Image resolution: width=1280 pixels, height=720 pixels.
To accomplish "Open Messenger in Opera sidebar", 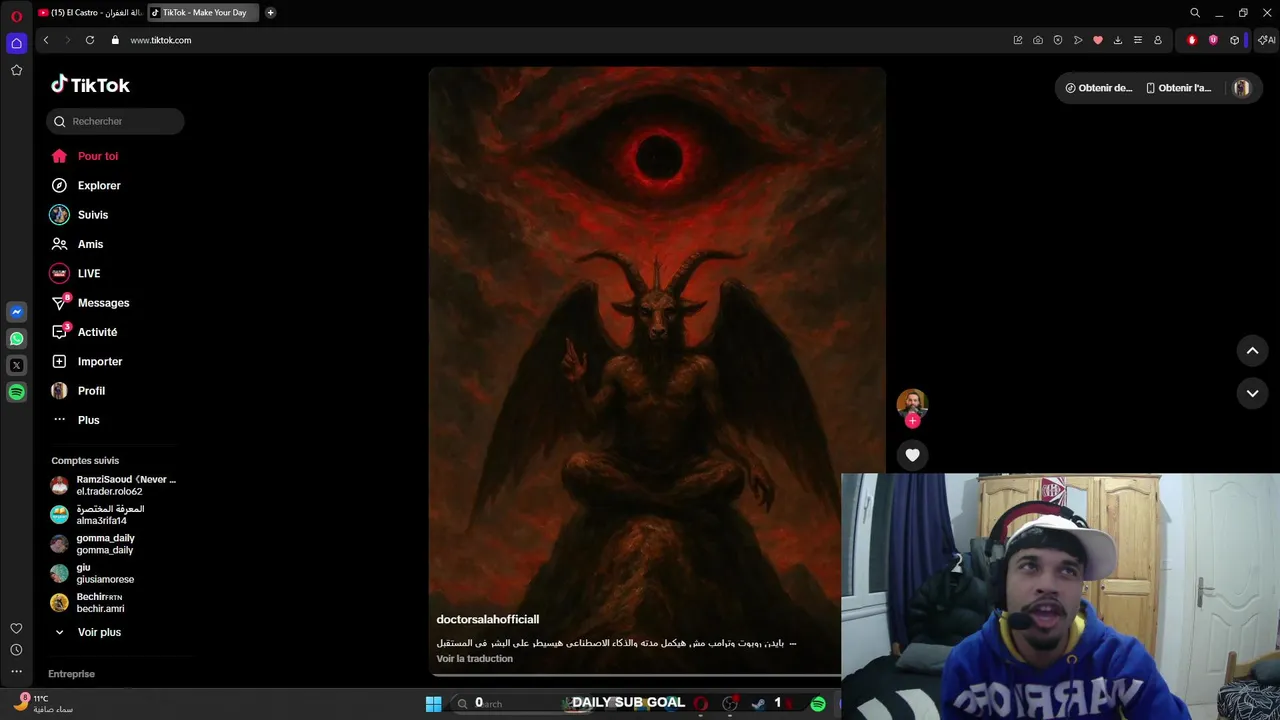I will coord(16,312).
